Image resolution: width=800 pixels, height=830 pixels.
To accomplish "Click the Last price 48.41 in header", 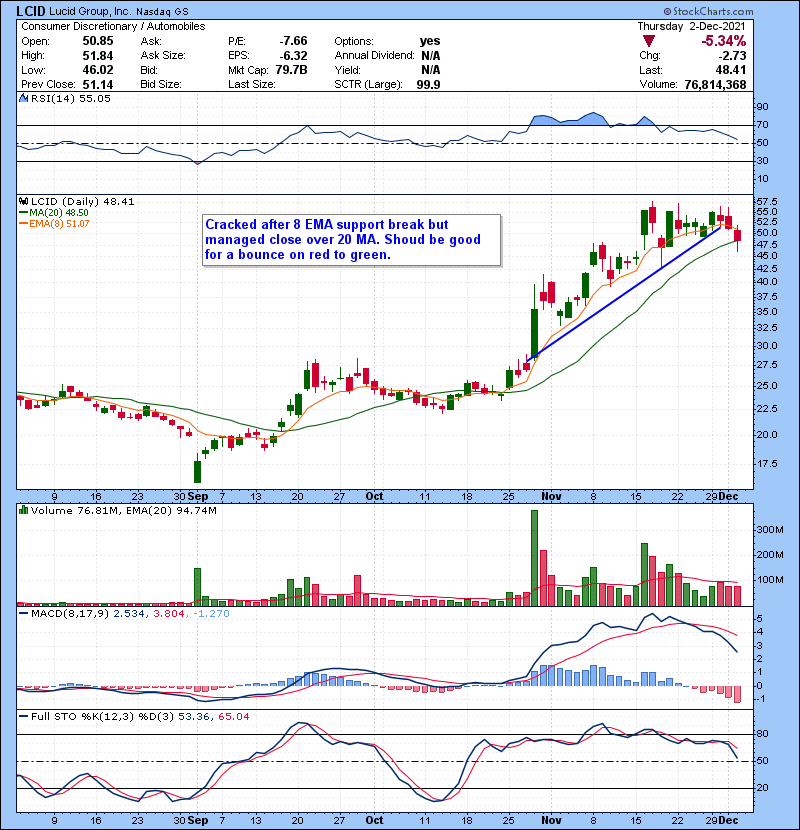I will (732, 70).
